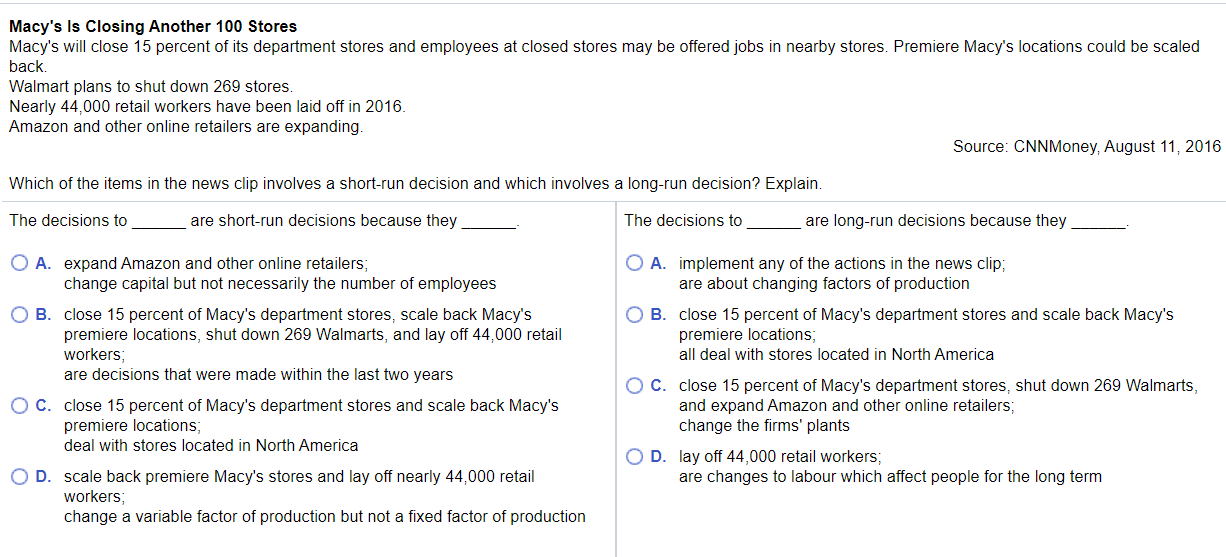Image resolution: width=1226 pixels, height=557 pixels.
Task: Select long-run option A about factors of production
Action: coord(635,264)
